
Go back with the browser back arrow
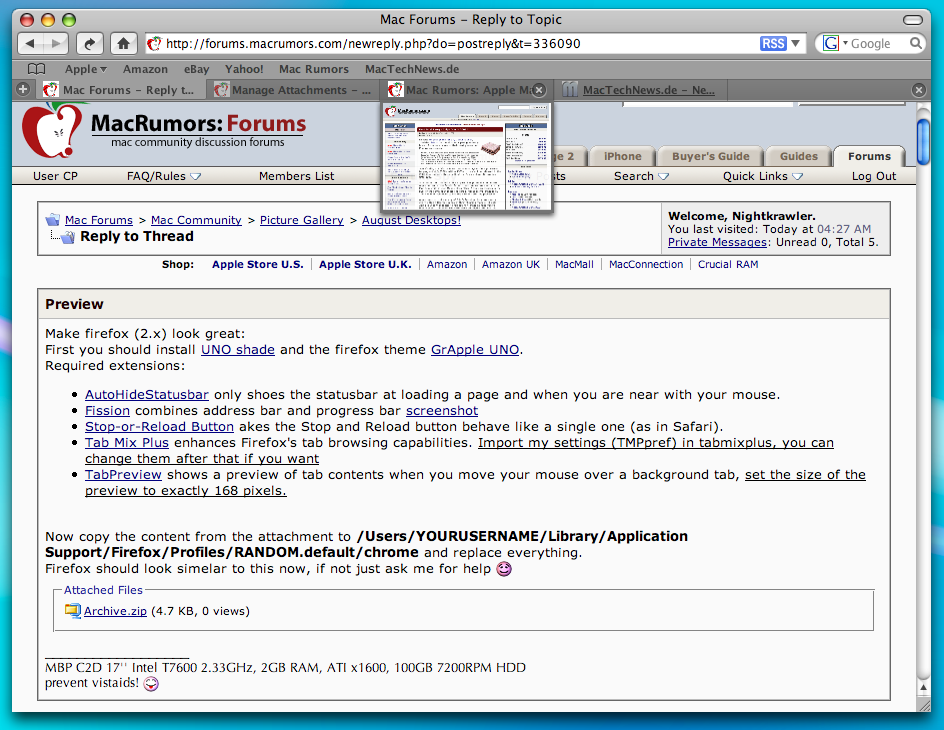31,43
